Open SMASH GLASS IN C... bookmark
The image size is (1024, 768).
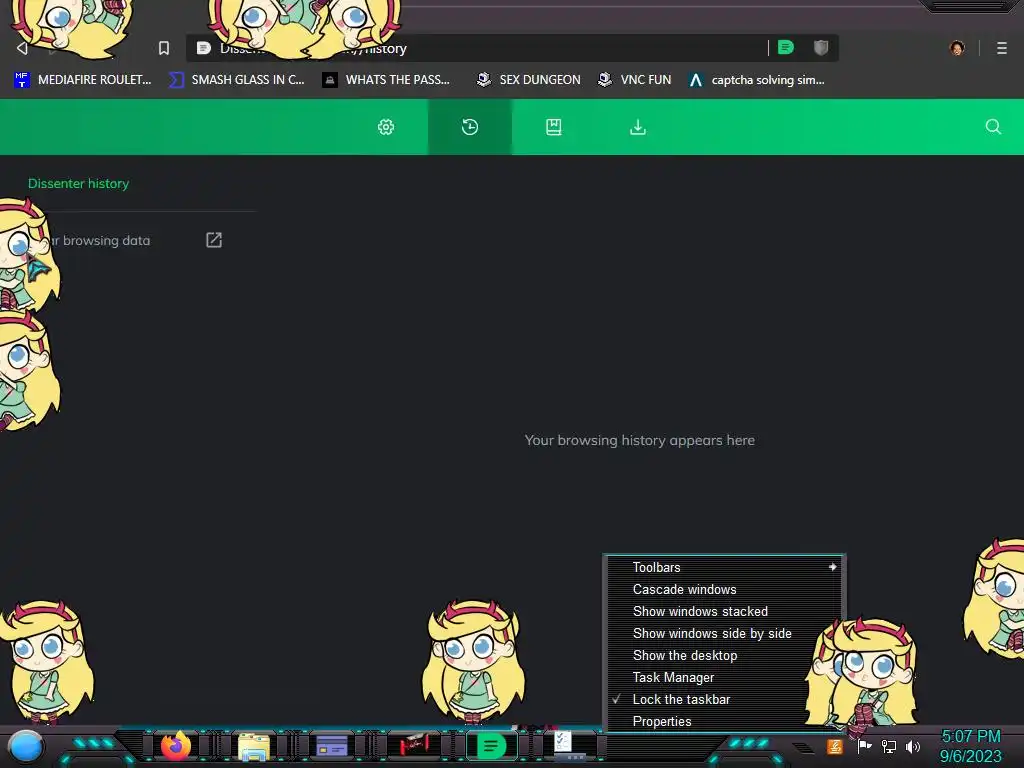tap(236, 80)
